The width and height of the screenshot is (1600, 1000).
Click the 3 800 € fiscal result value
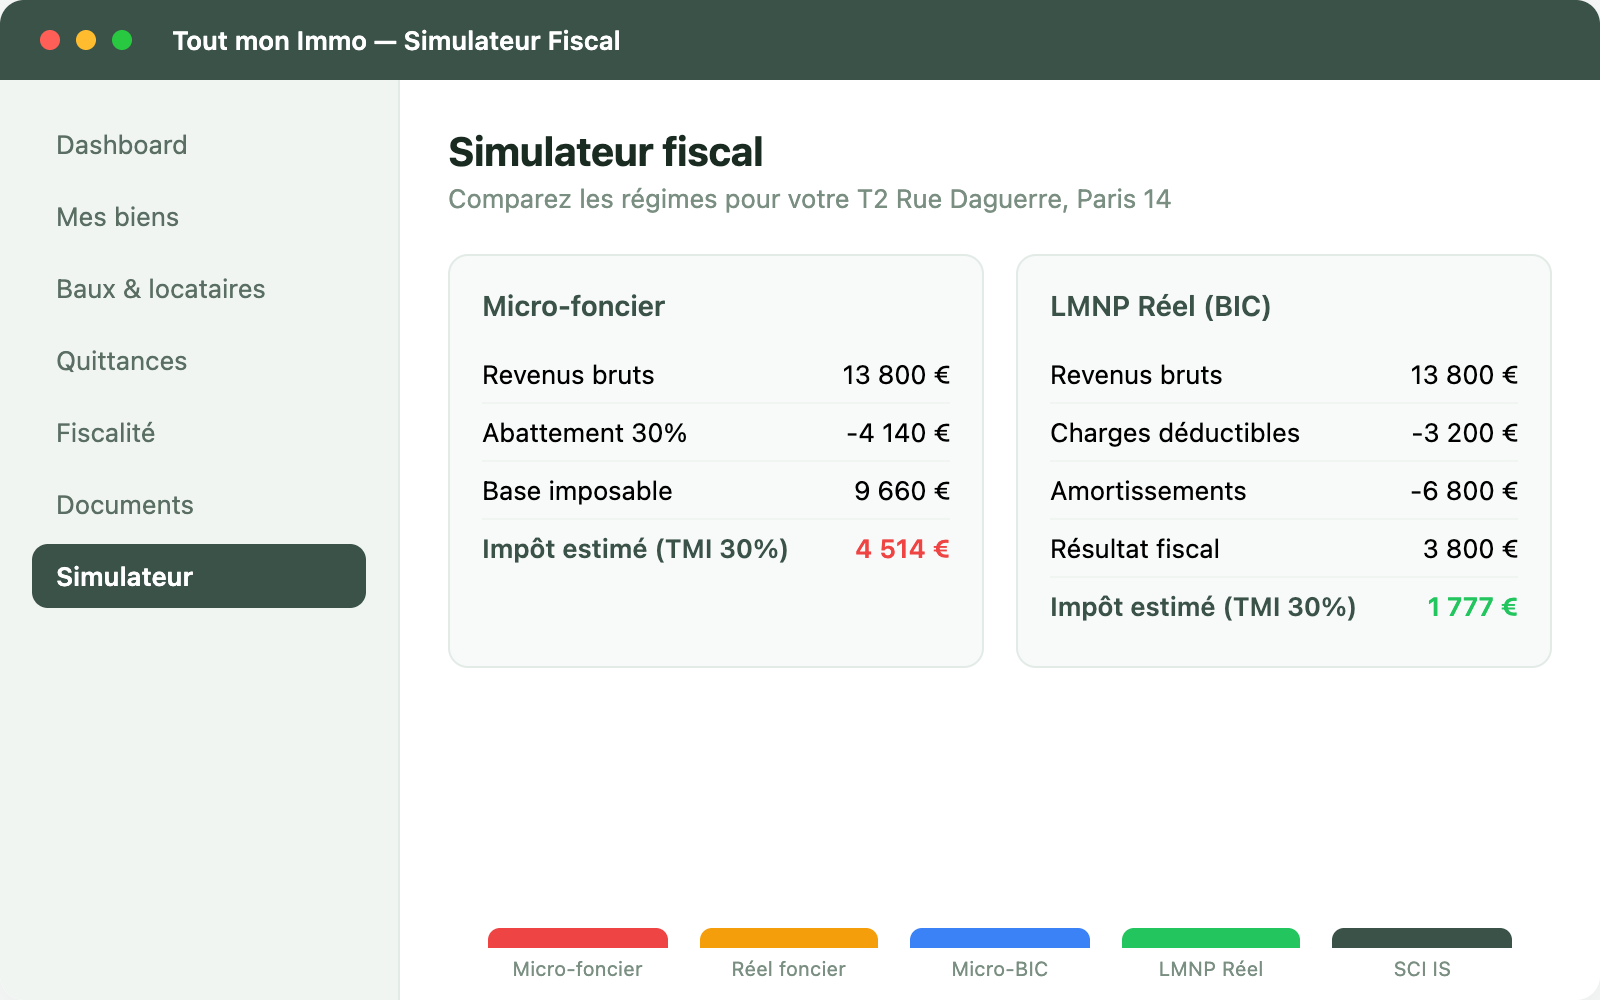pyautogui.click(x=1470, y=549)
